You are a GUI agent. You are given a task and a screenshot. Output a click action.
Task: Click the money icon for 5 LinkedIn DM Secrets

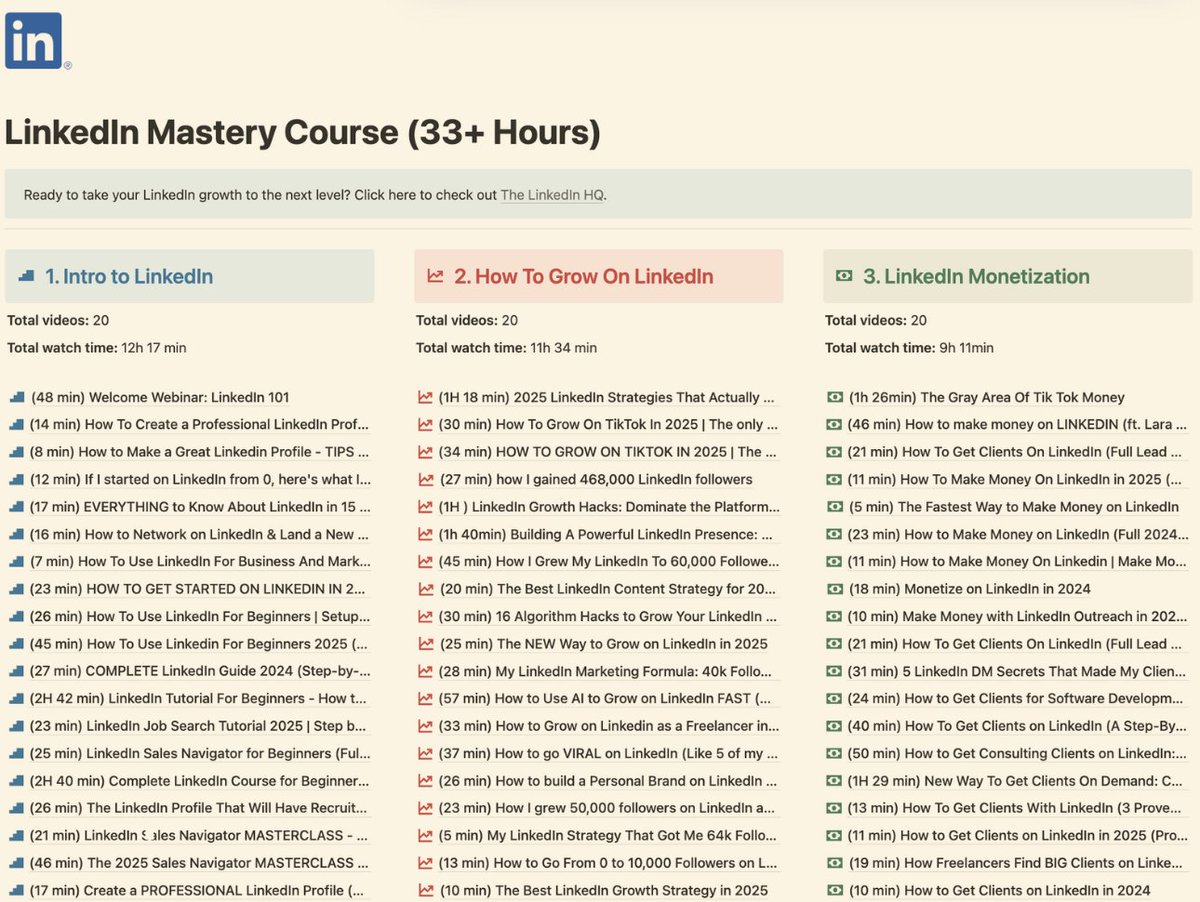(835, 671)
